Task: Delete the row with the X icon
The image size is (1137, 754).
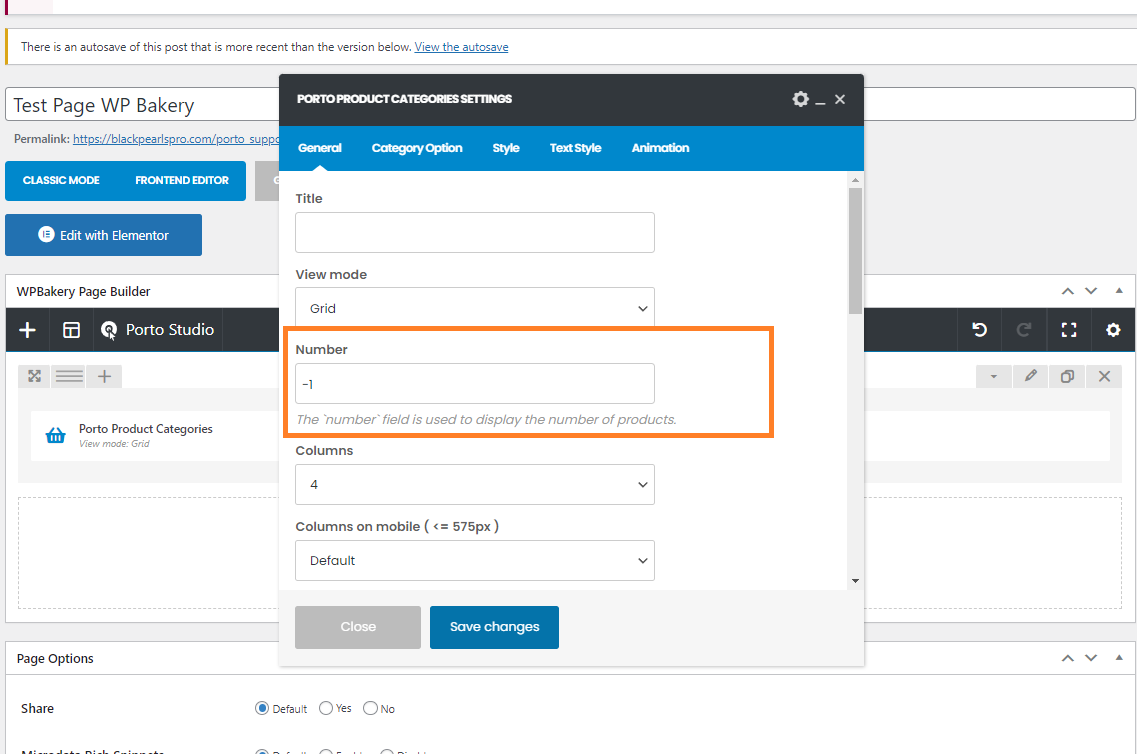Action: click(1104, 376)
